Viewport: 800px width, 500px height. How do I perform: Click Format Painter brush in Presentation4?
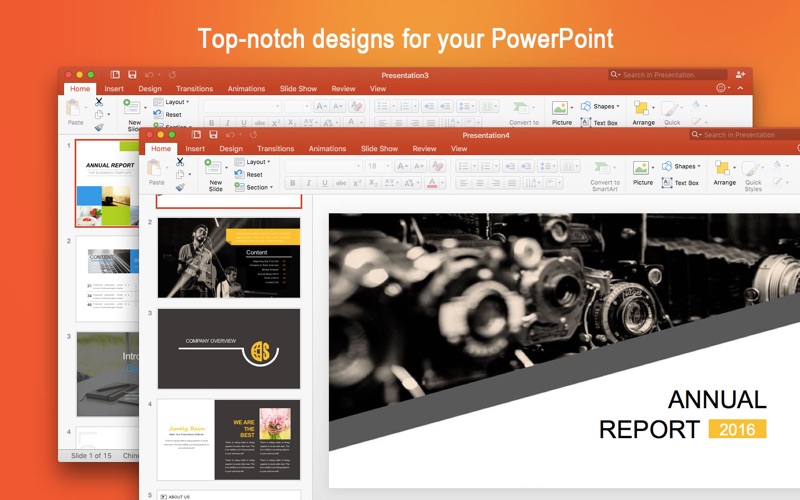pyautogui.click(x=180, y=187)
